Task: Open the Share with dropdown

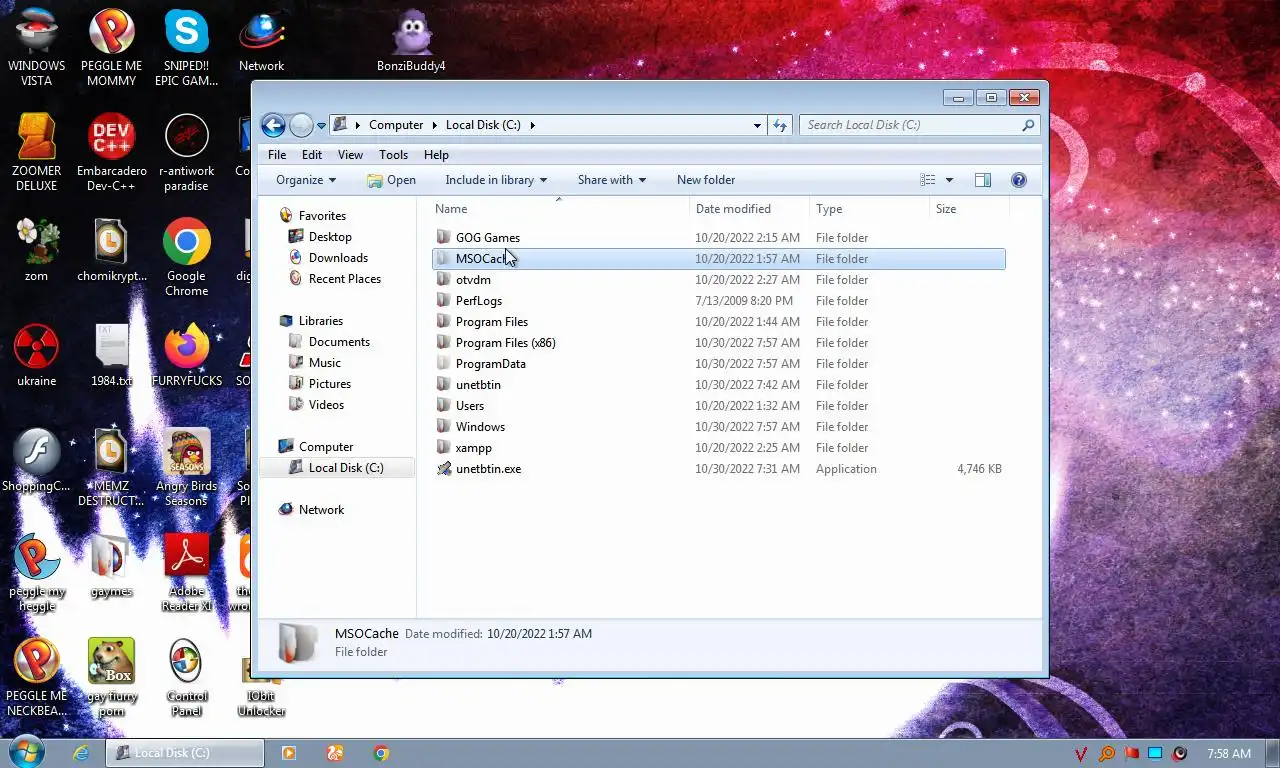Action: [x=611, y=180]
